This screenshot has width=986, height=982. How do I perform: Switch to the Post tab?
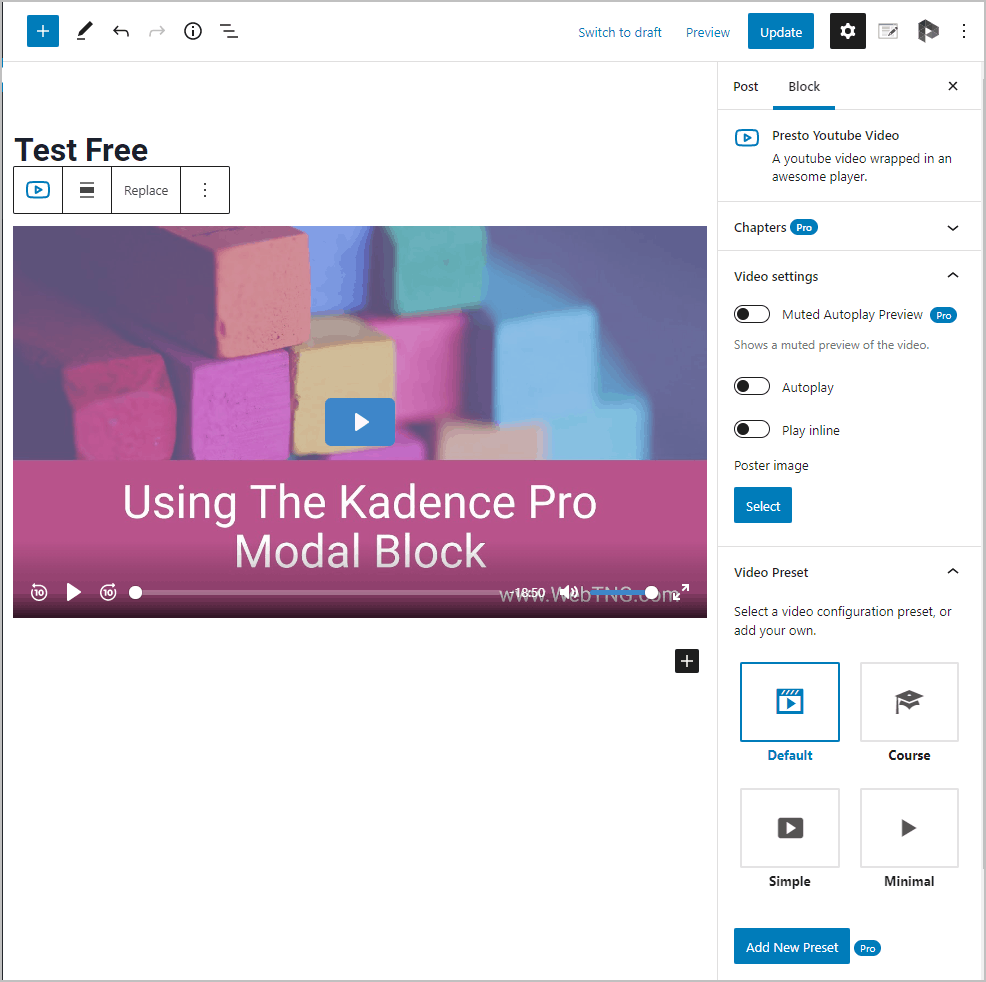pyautogui.click(x=746, y=86)
